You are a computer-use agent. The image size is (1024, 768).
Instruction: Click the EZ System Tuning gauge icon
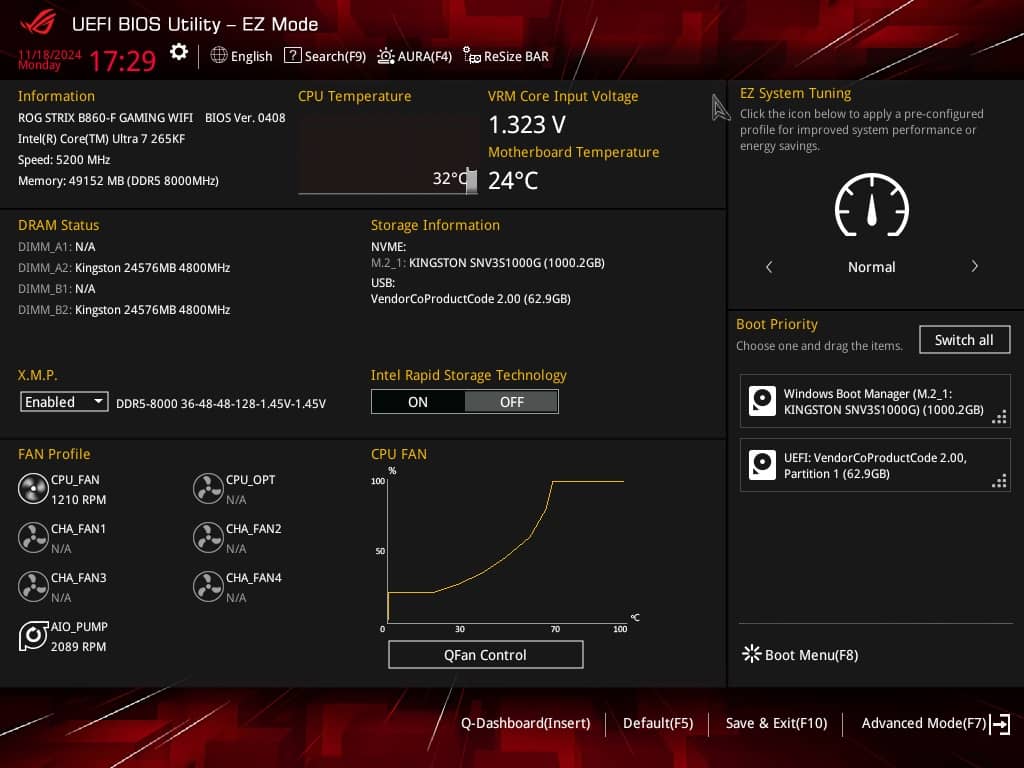[x=871, y=205]
